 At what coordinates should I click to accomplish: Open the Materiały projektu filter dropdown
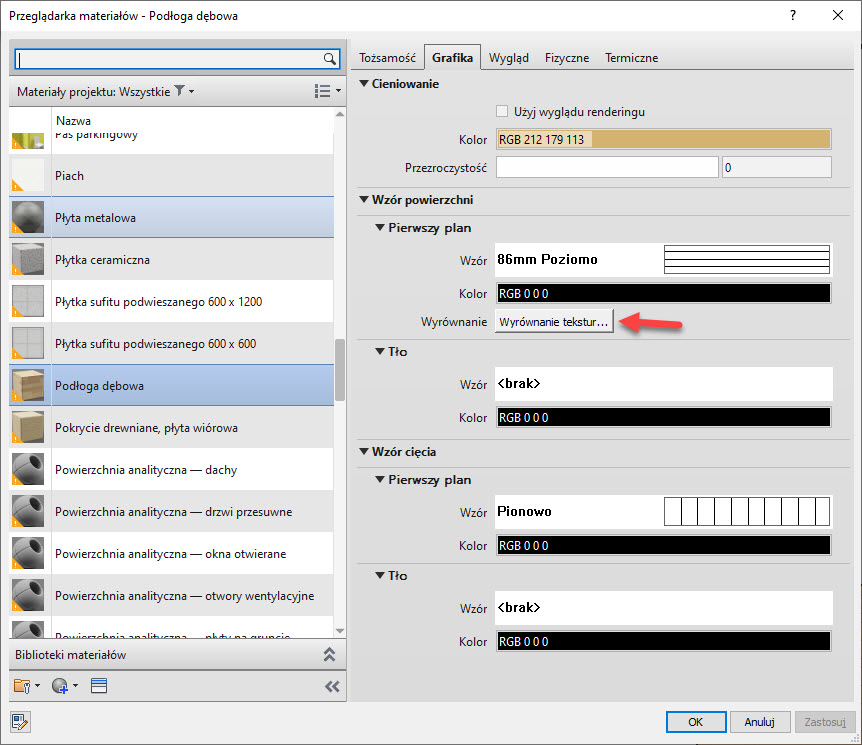(184, 91)
